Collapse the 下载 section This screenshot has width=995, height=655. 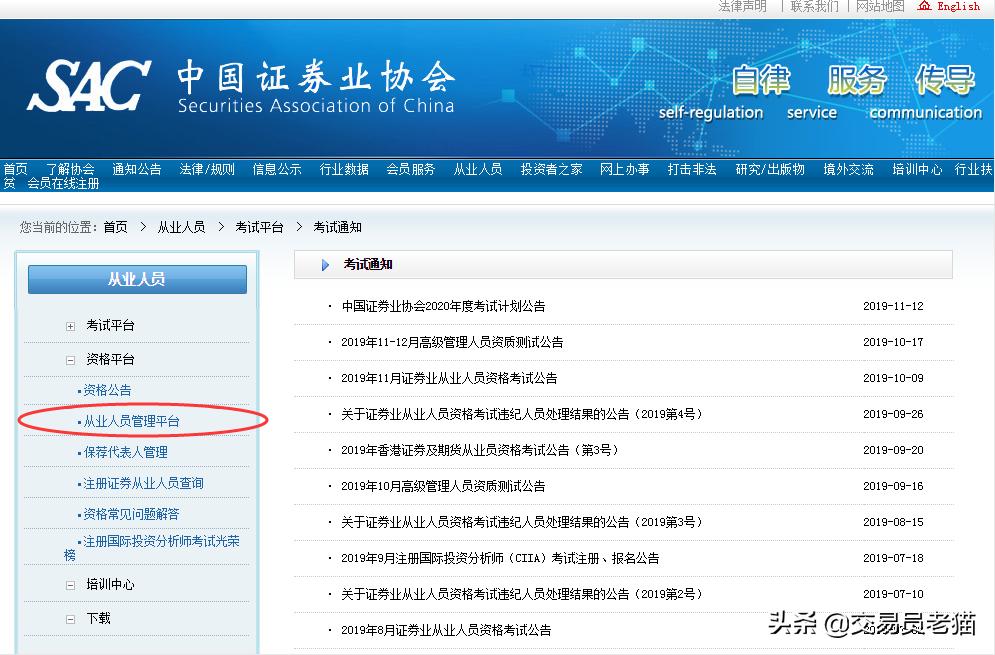pos(70,618)
